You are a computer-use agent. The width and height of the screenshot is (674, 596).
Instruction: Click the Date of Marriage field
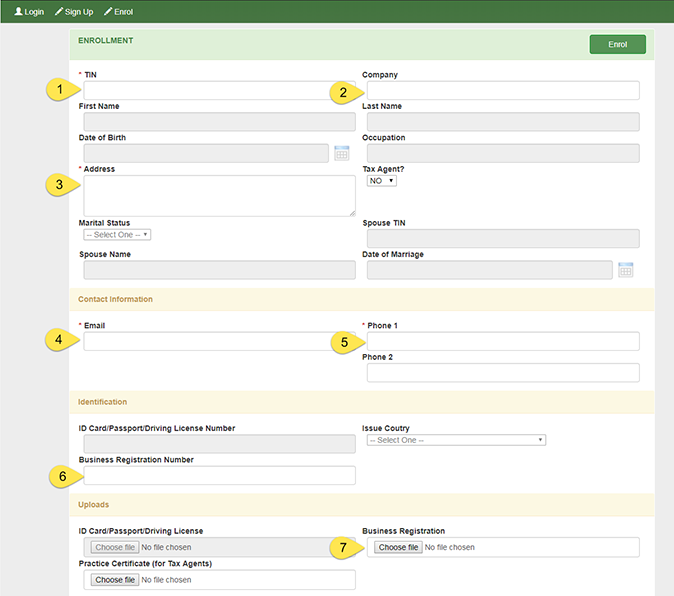(490, 270)
